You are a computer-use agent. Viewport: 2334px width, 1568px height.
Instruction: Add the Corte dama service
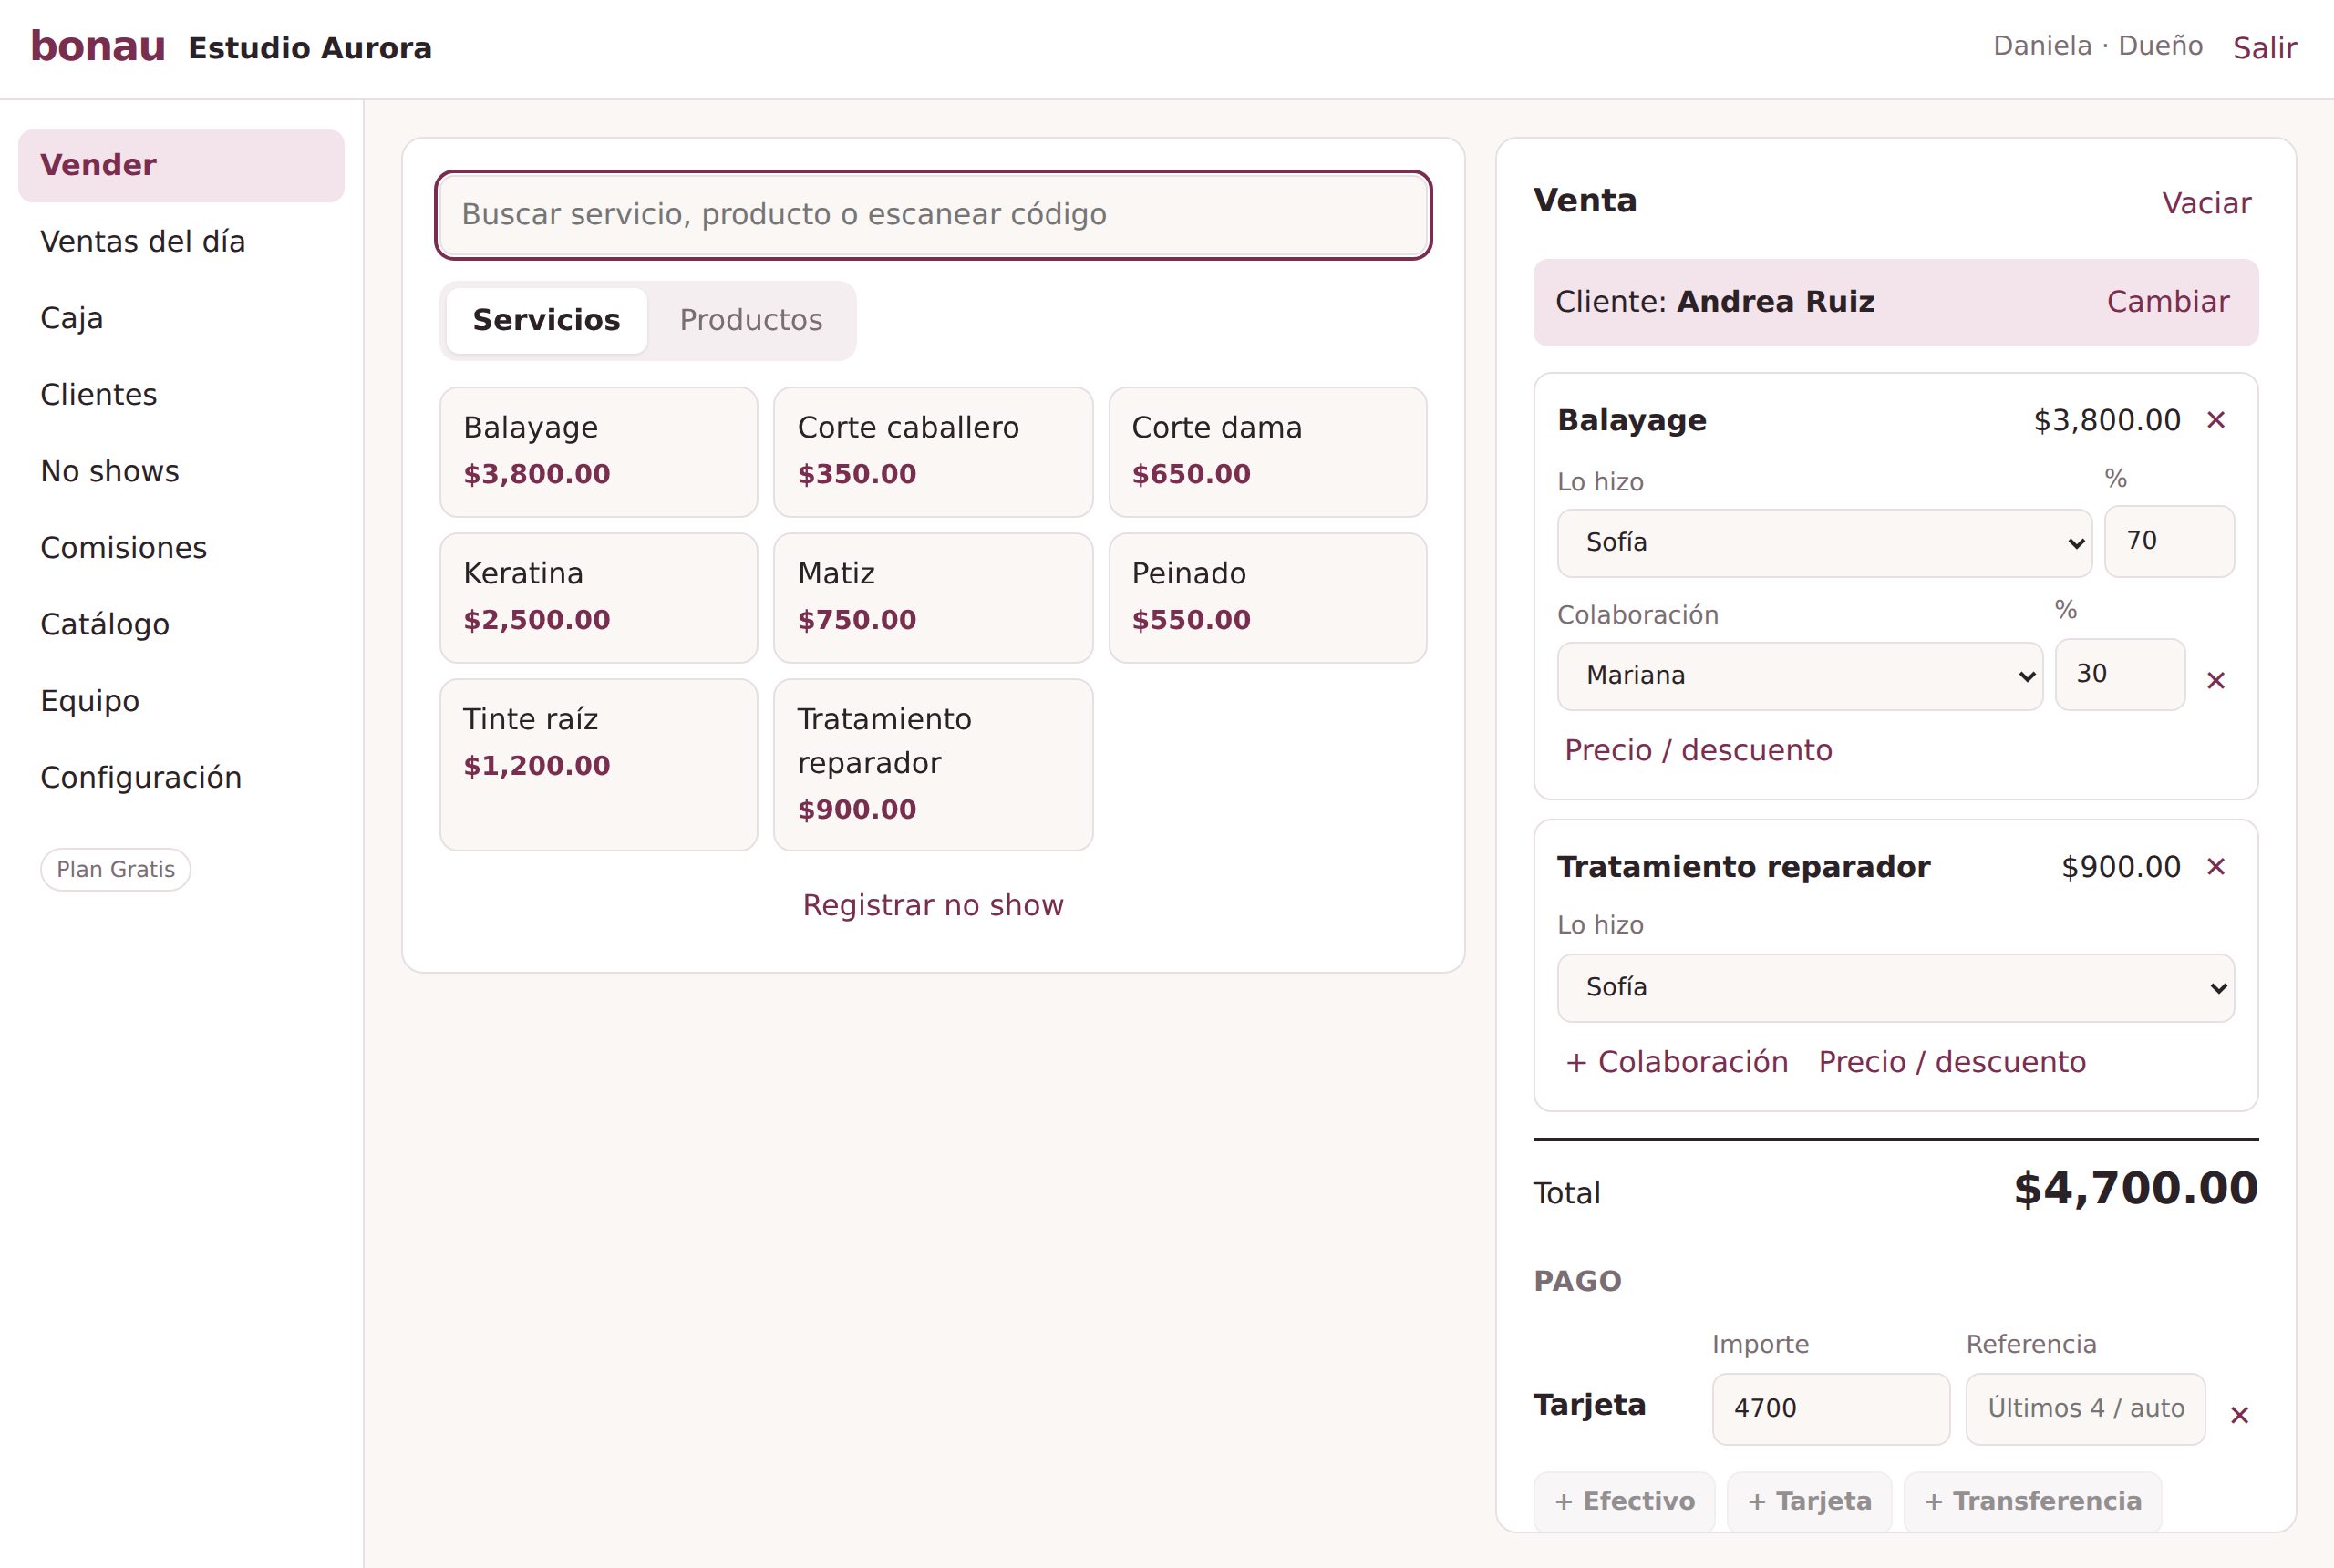pos(1267,452)
